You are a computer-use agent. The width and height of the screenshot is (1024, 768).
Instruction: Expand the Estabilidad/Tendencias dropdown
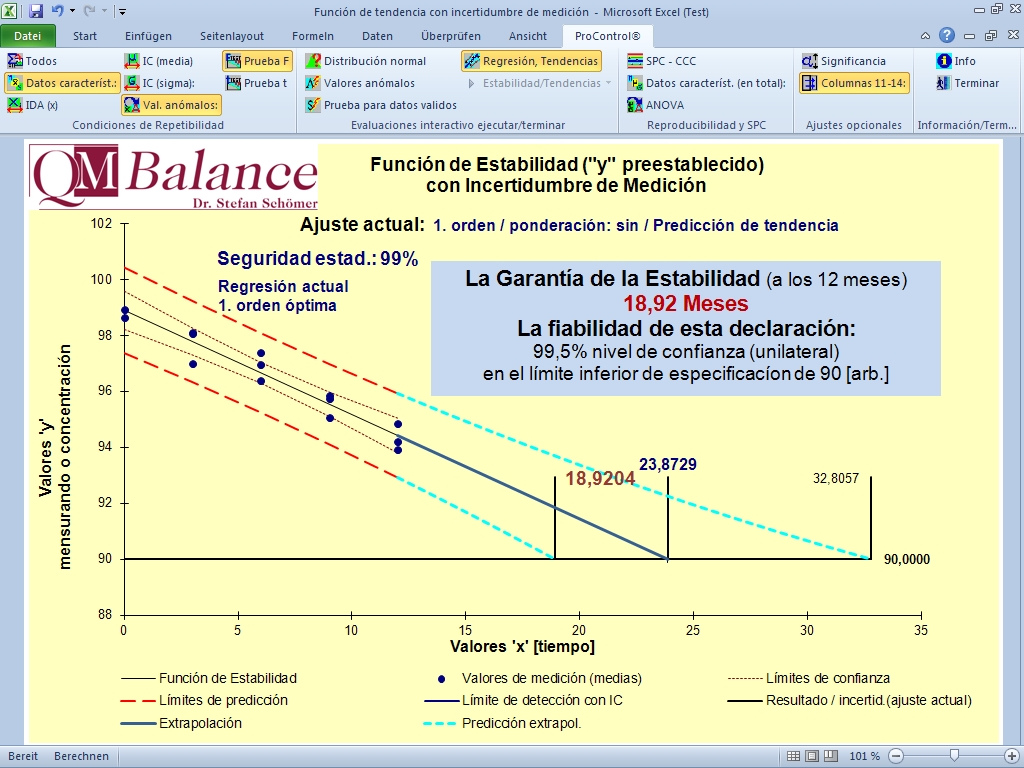(608, 83)
